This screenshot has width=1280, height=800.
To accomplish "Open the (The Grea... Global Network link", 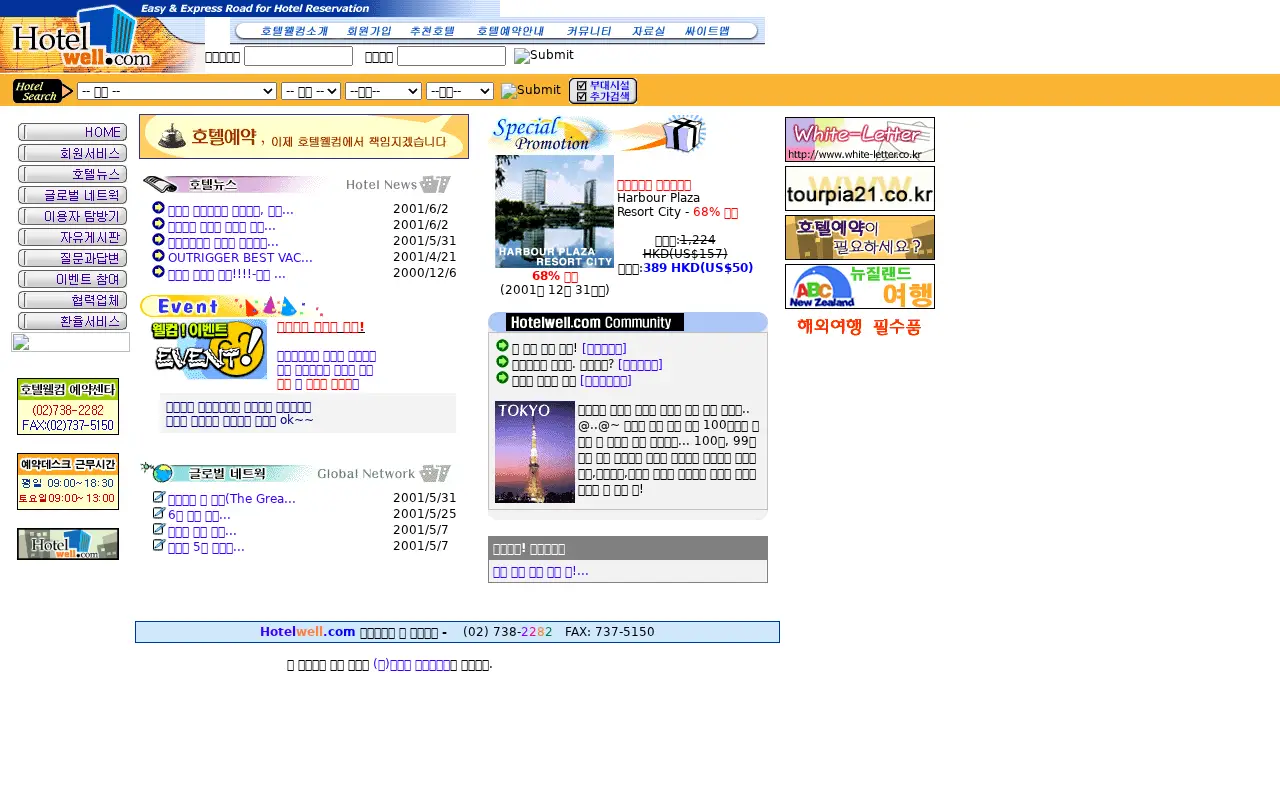I will (x=232, y=499).
